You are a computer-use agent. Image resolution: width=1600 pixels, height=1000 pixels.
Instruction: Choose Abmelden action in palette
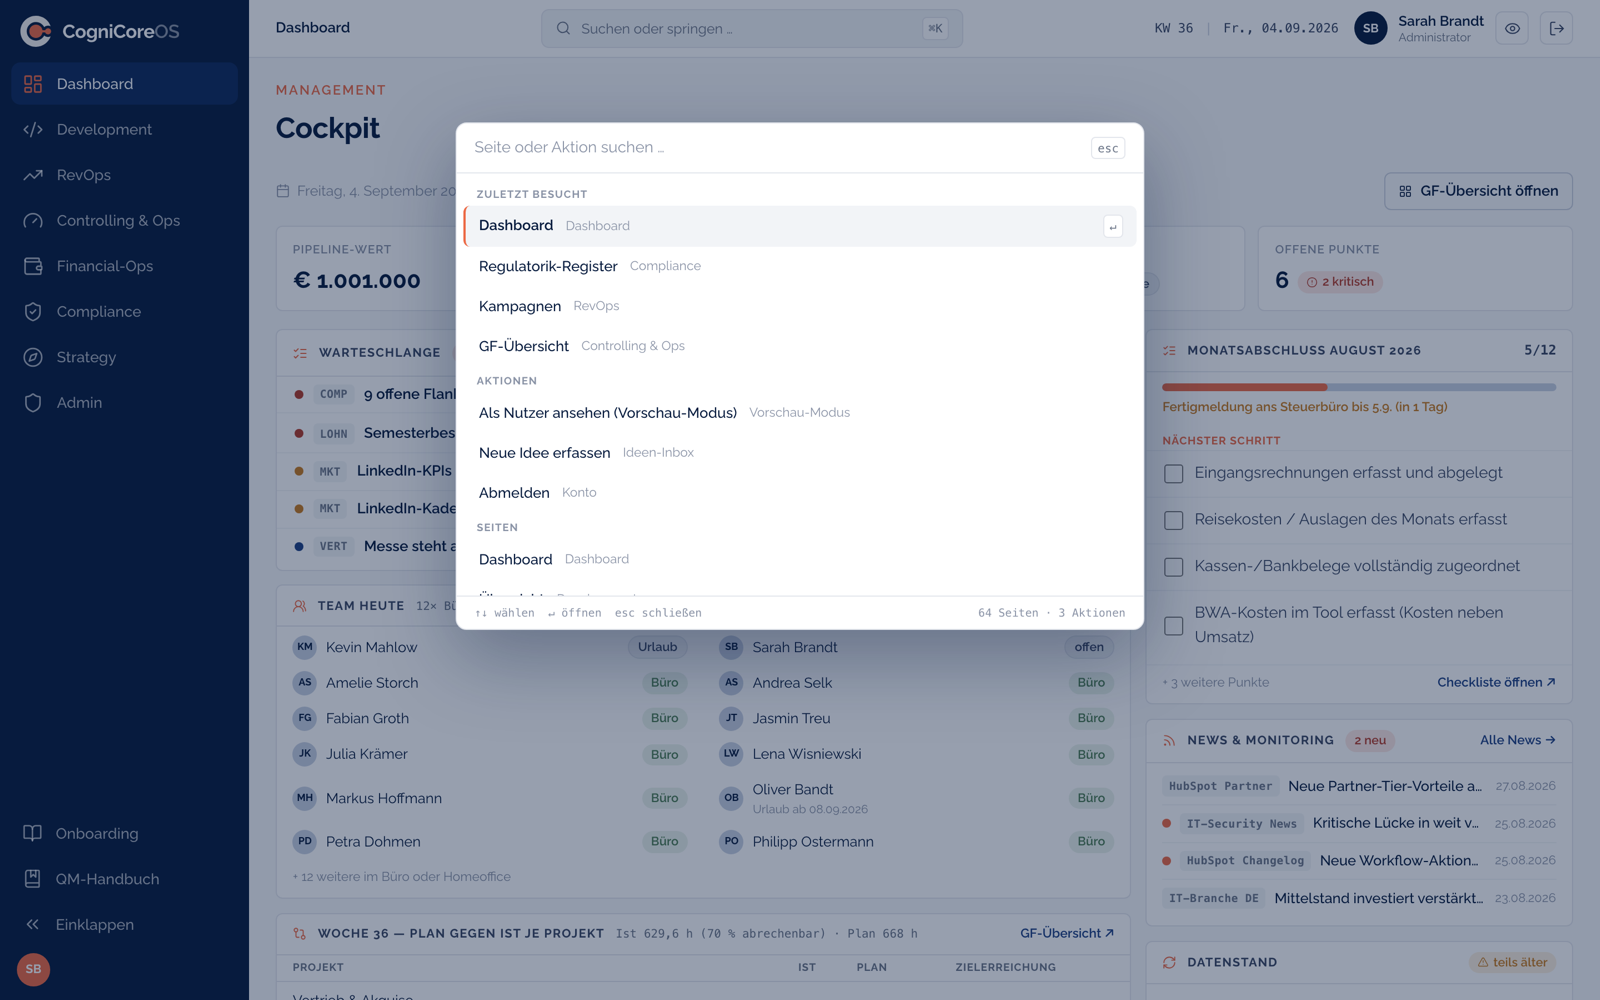(800, 493)
